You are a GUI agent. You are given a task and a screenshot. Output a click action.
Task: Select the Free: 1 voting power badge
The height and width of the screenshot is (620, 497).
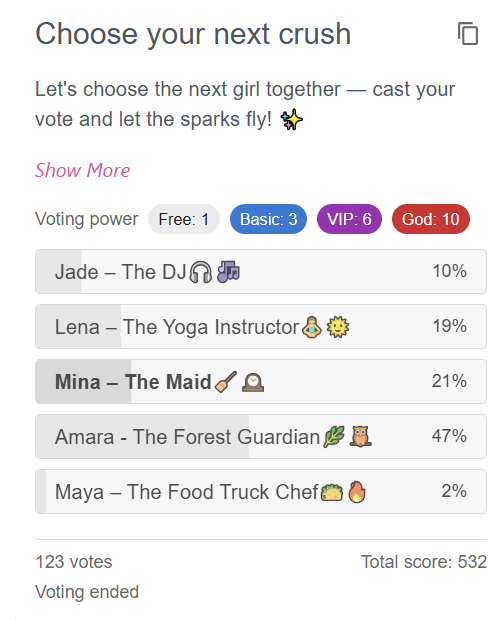pos(184,219)
